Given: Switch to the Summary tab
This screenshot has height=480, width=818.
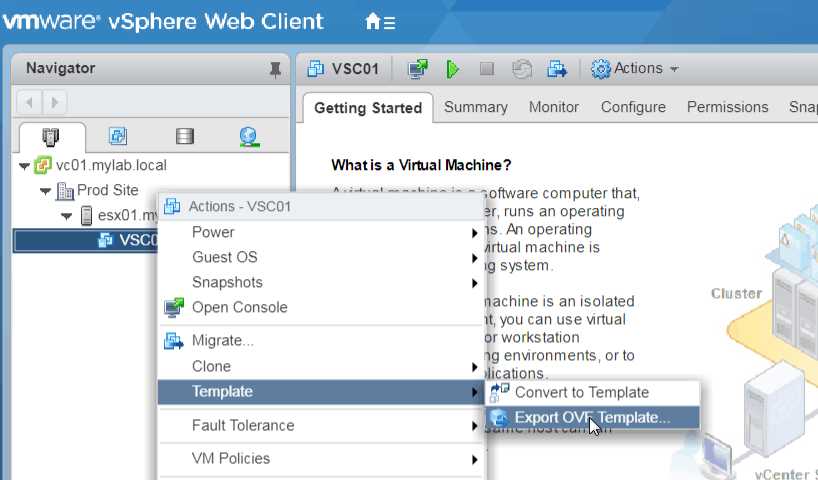Looking at the screenshot, I should 475,107.
